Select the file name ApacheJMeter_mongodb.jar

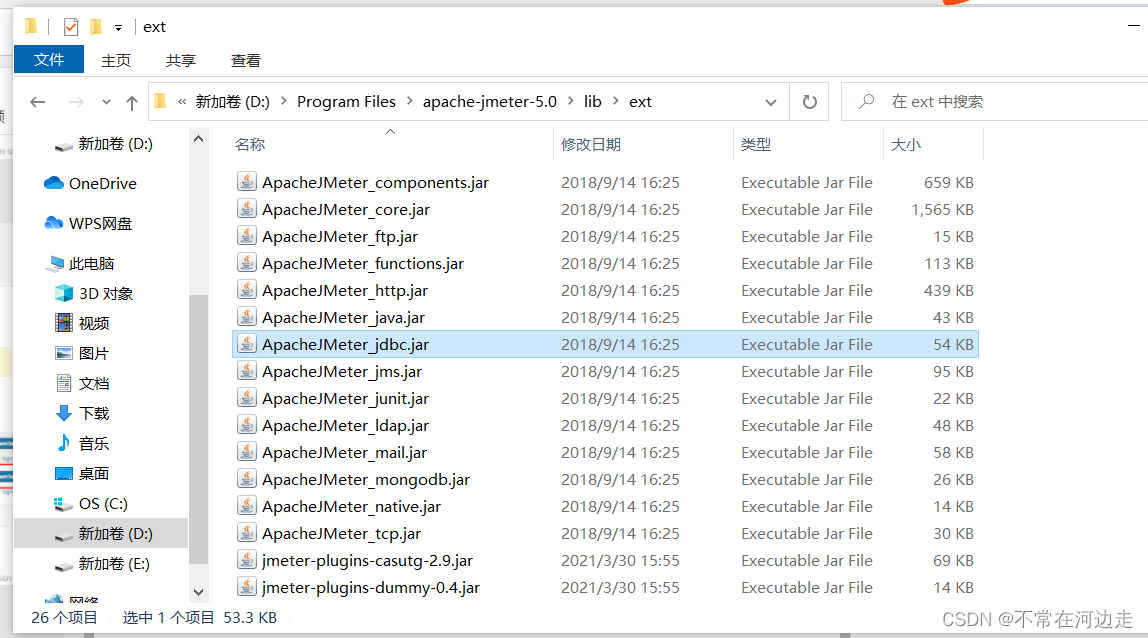366,480
